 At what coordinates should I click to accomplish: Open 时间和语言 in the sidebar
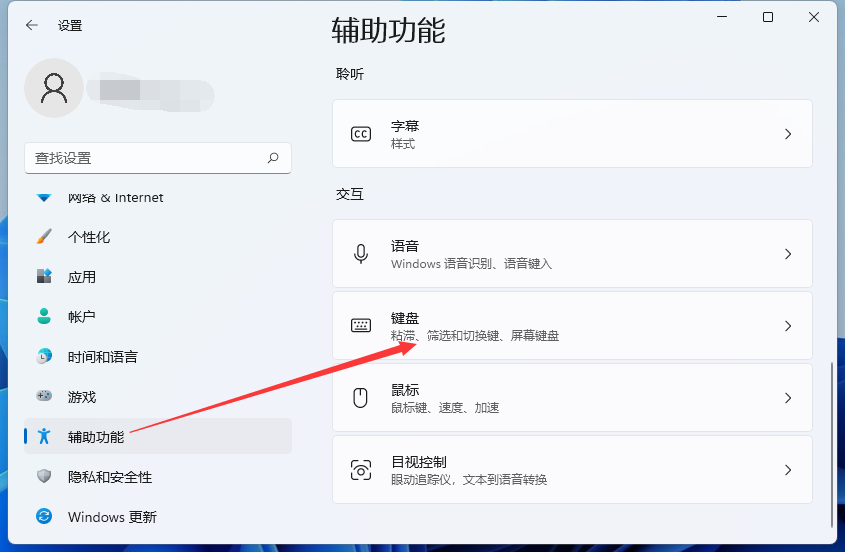point(102,357)
